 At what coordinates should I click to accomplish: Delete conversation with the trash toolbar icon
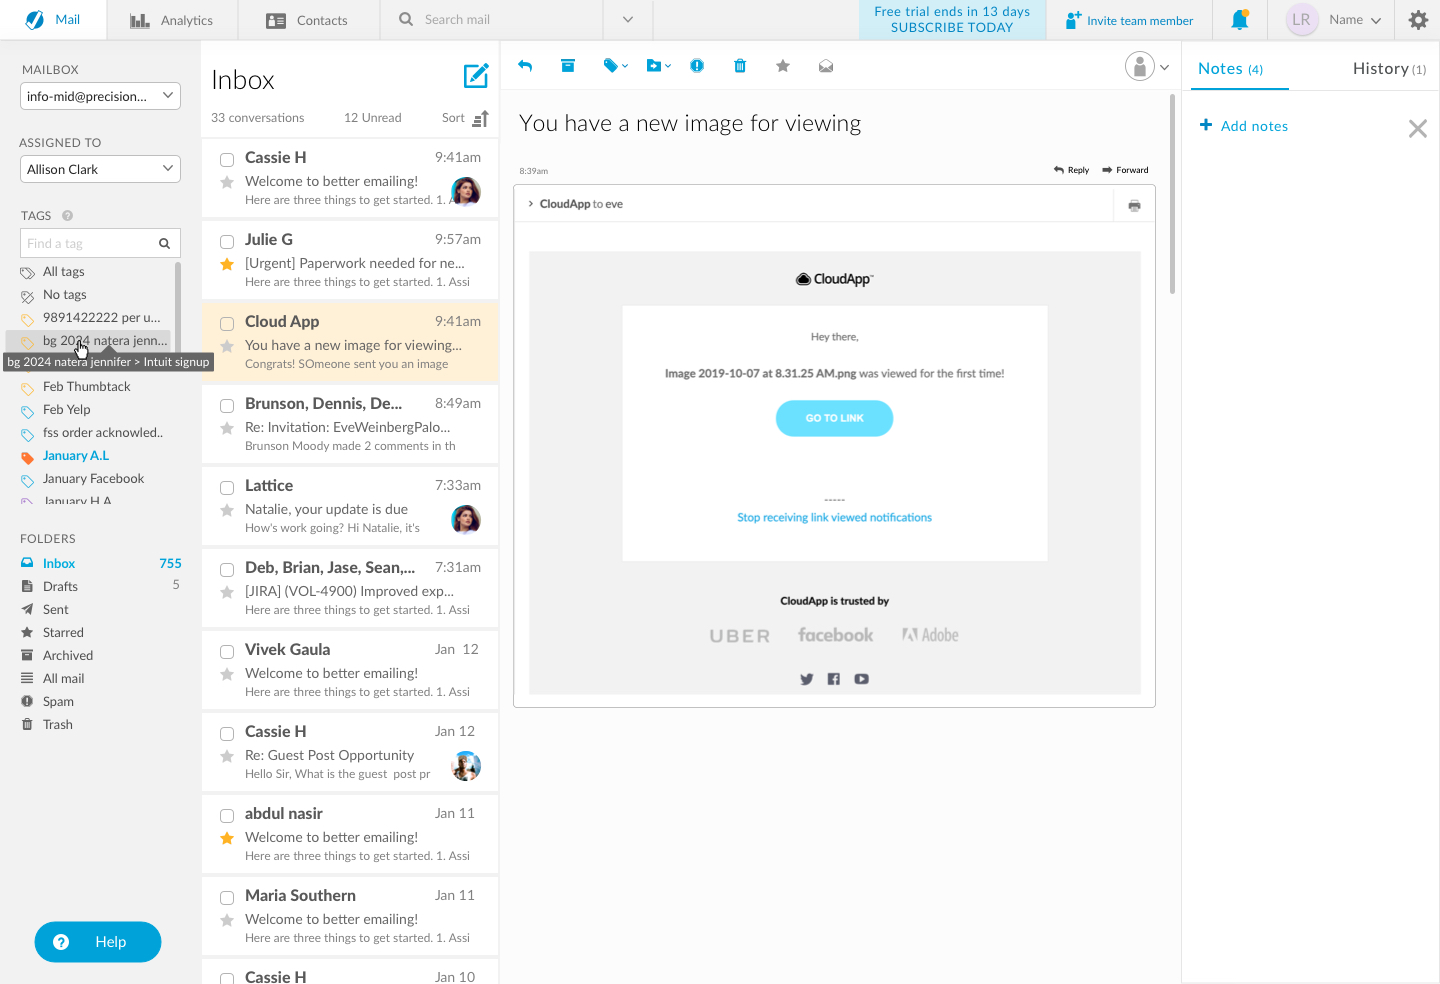point(740,66)
